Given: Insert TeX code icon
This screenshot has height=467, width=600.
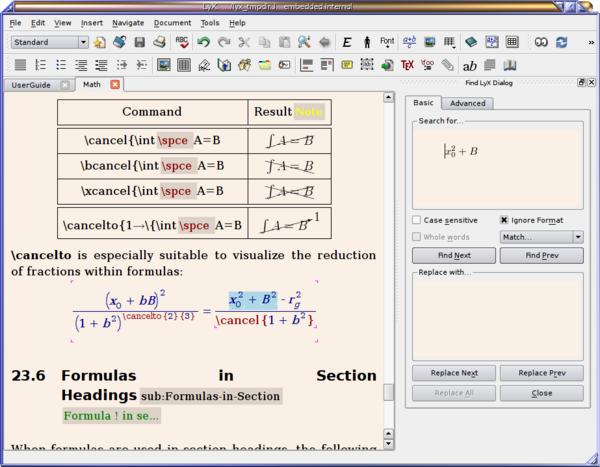Looking at the screenshot, I should click(x=407, y=65).
